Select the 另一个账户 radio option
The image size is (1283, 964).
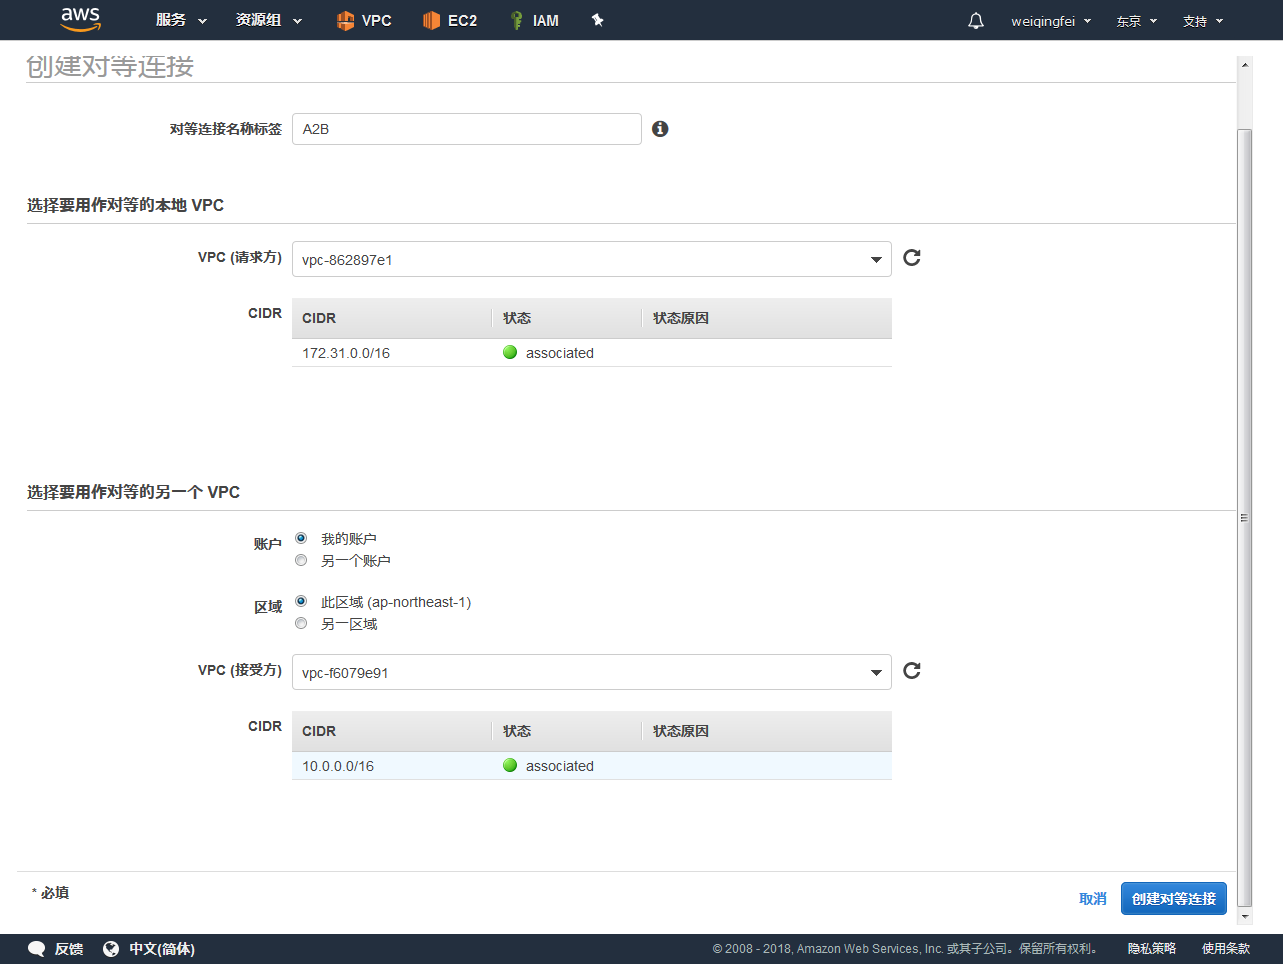(x=301, y=561)
